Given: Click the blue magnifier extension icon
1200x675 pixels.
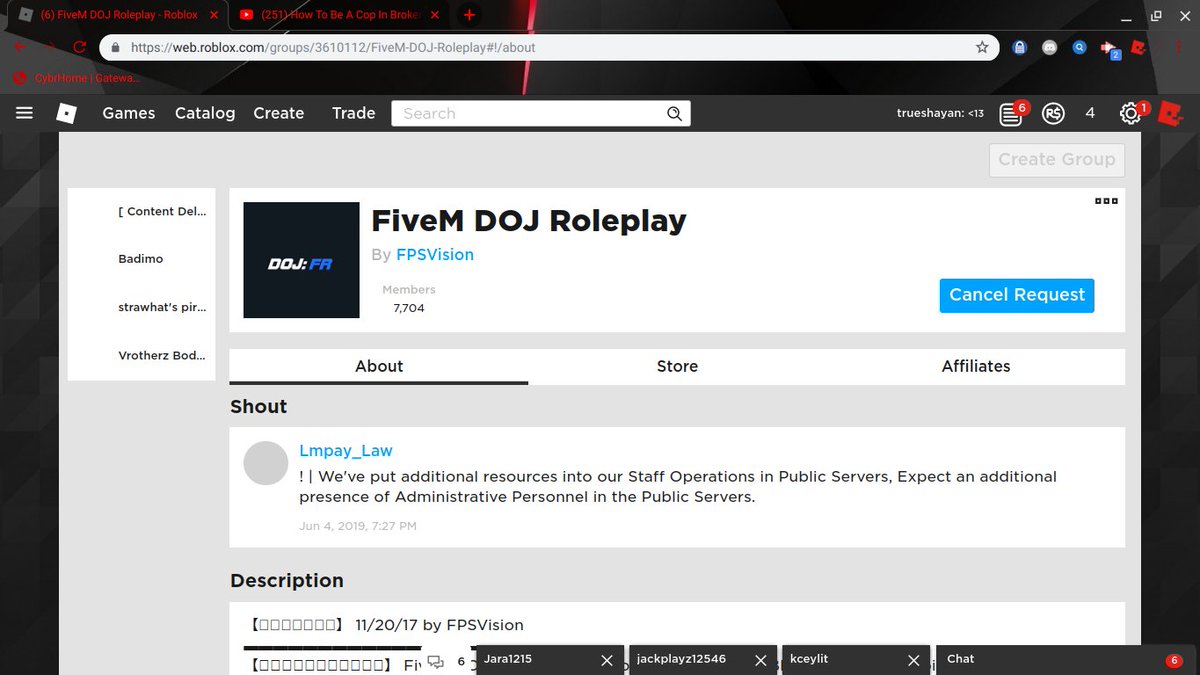Looking at the screenshot, I should tap(1079, 47).
